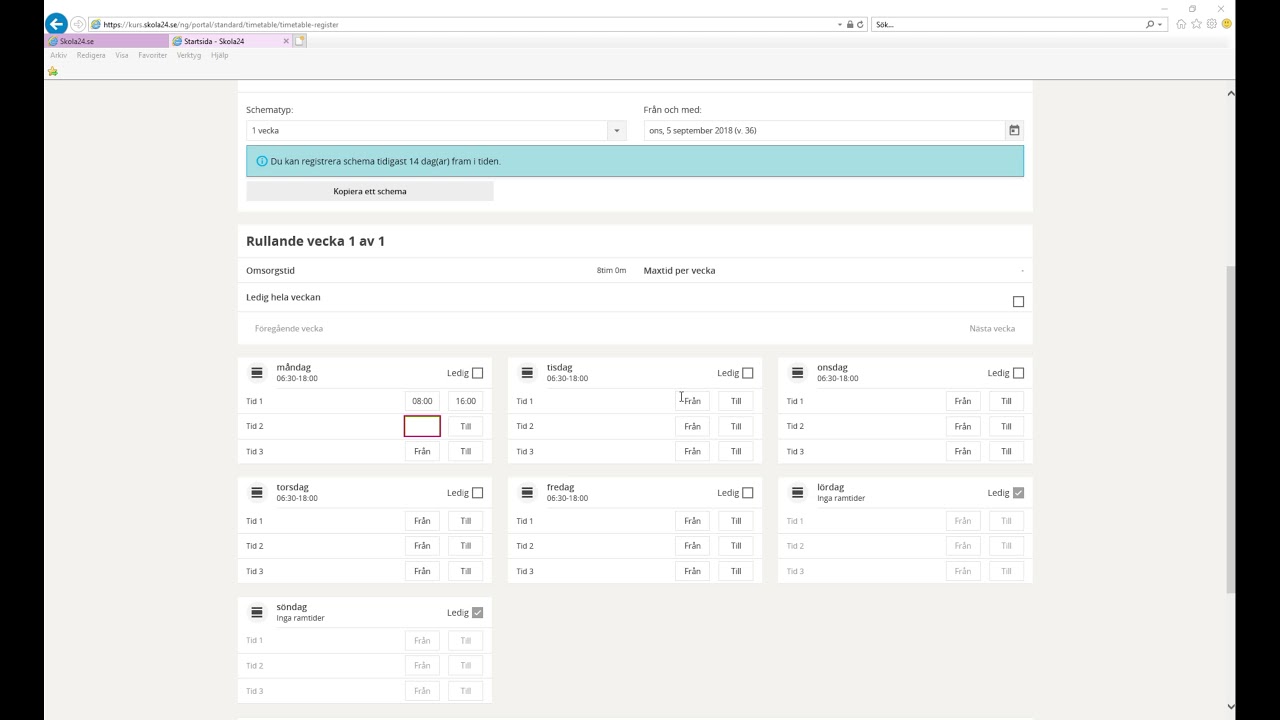Screen dimensions: 1280x720
Task: Open the Verktyg menu
Action: pyautogui.click(x=189, y=55)
